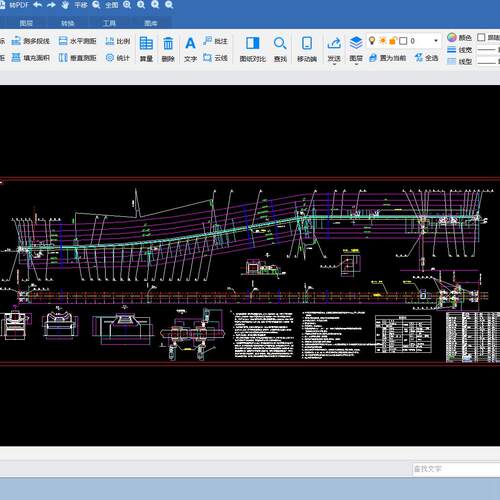Expand the layer 0 dropdown list
Image resolution: width=500 pixels, height=500 pixels.
(436, 41)
